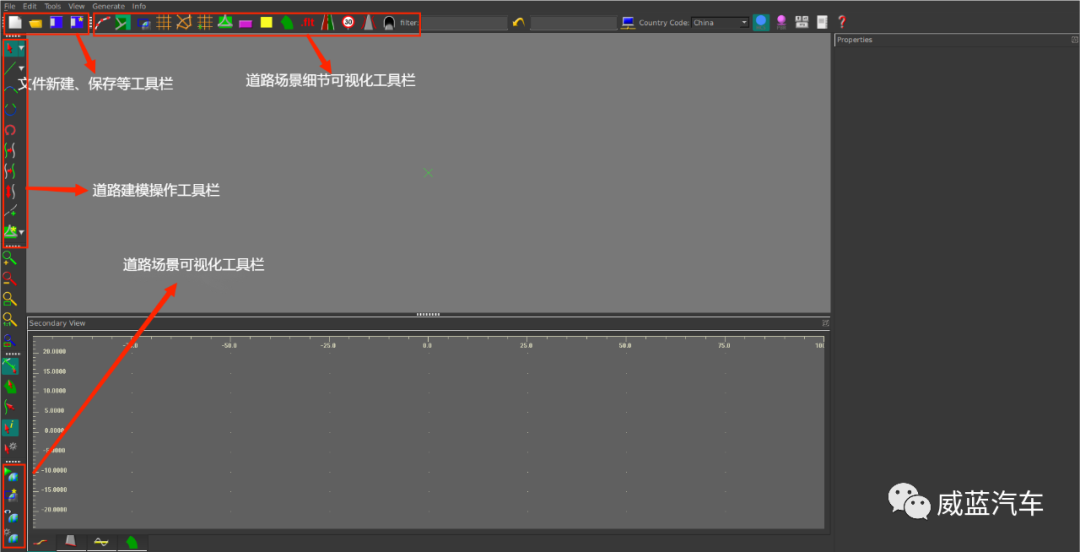Toggle the teal icon with red pointer
Viewport: 1080px width, 552px height.
coord(10,427)
